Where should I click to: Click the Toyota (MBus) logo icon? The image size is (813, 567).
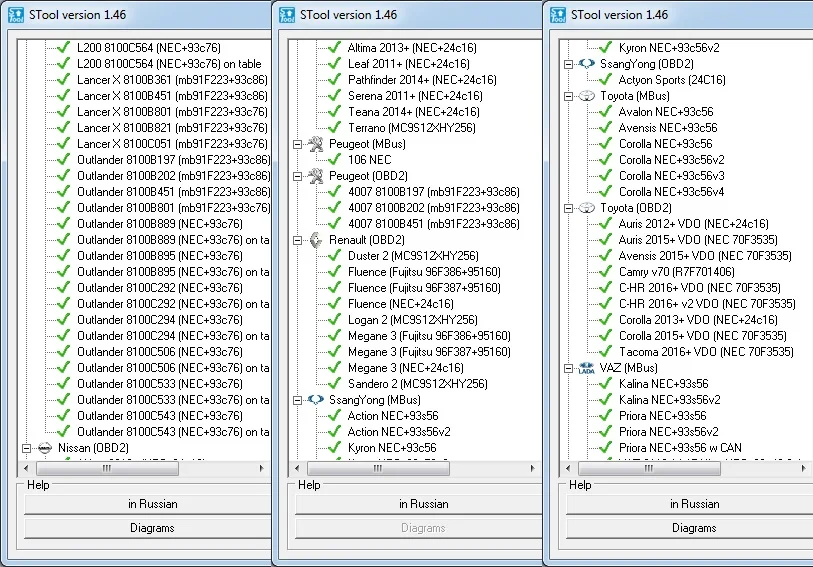pos(586,96)
